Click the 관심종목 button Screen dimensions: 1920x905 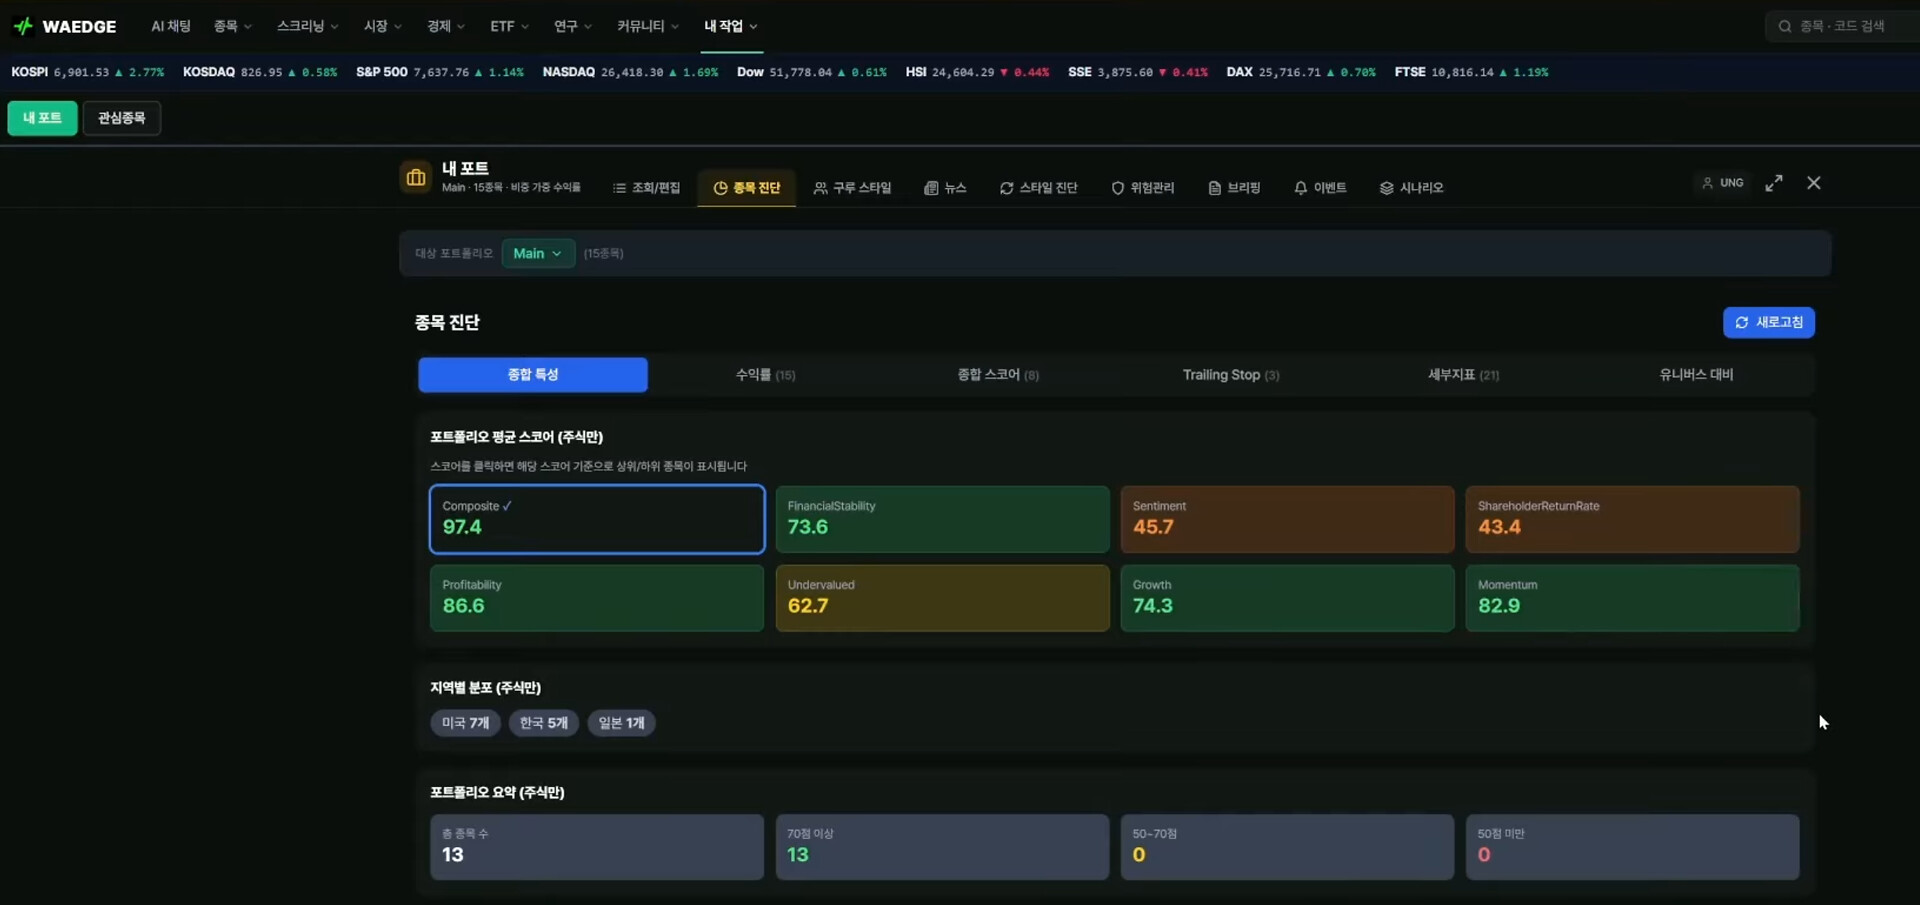coord(121,118)
